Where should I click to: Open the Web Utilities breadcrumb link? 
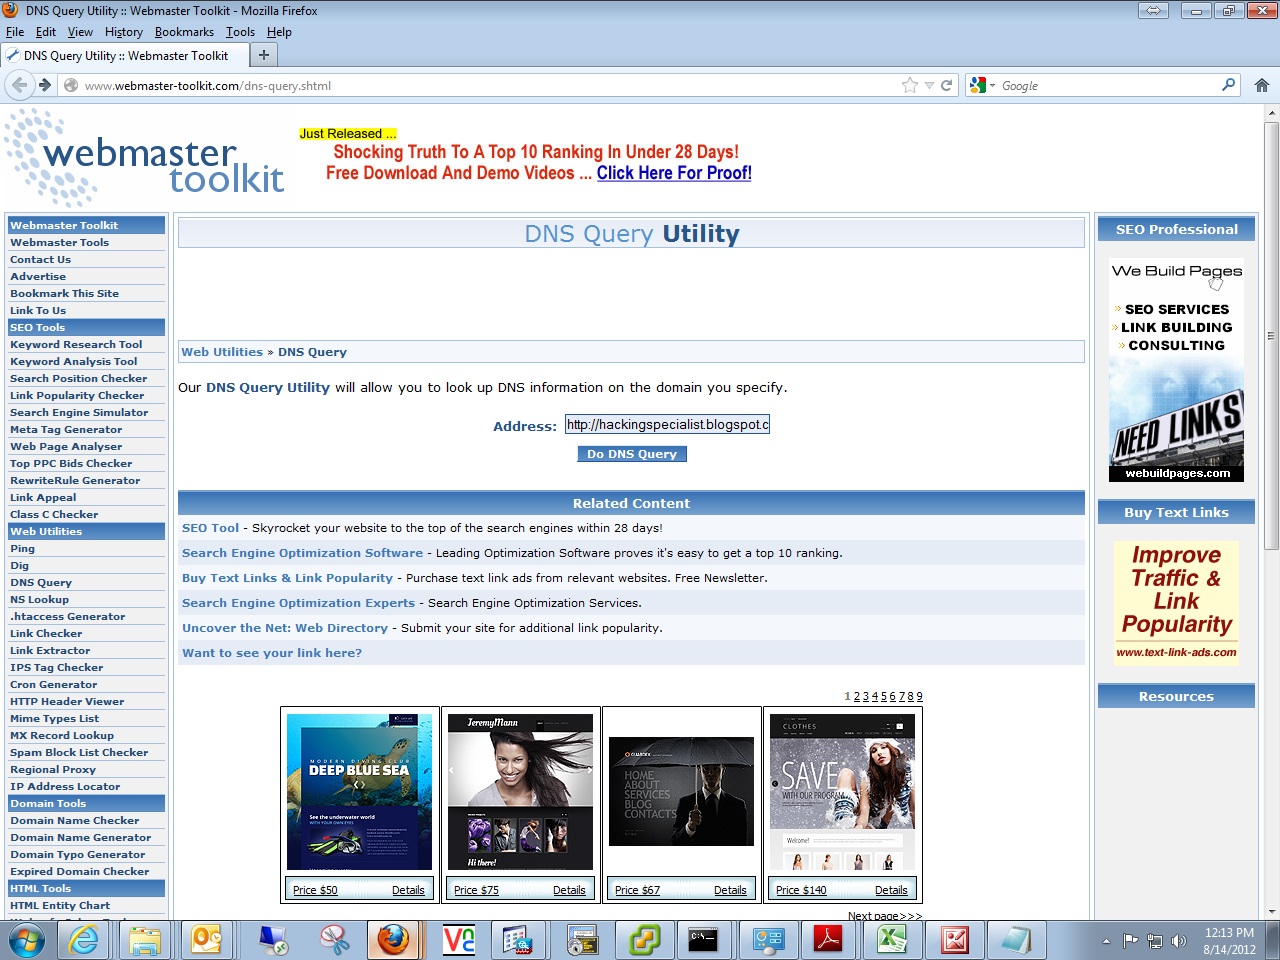coord(222,352)
